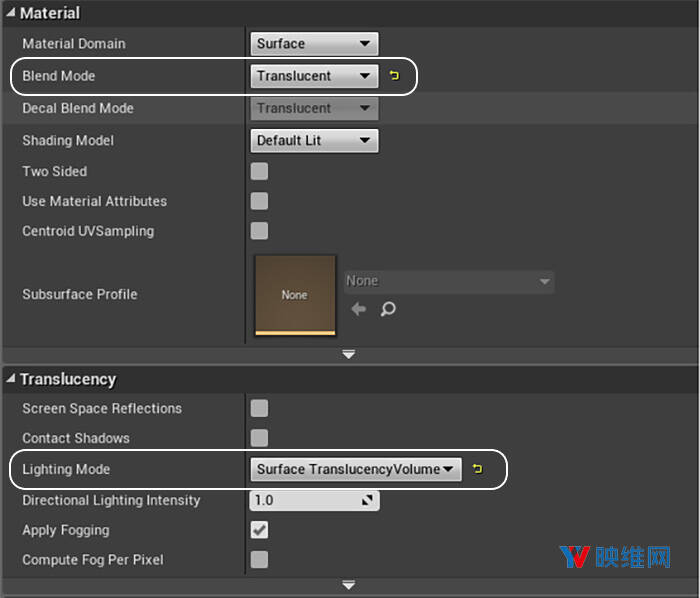Expand advanced Material options arrow
Viewport: 700px width, 598px height.
coord(349,354)
